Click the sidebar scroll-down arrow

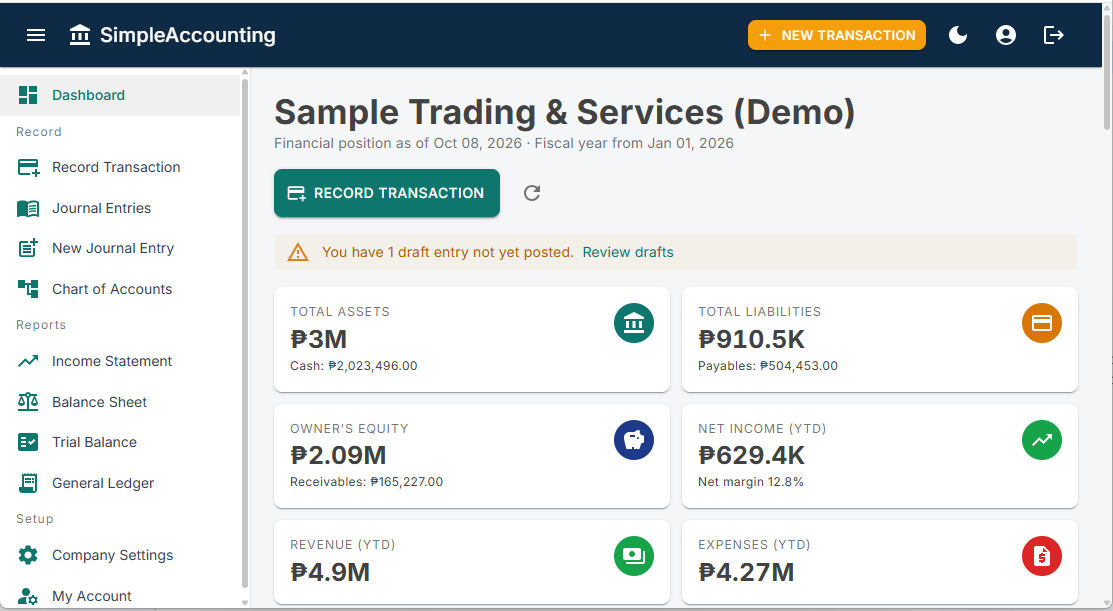[x=245, y=603]
